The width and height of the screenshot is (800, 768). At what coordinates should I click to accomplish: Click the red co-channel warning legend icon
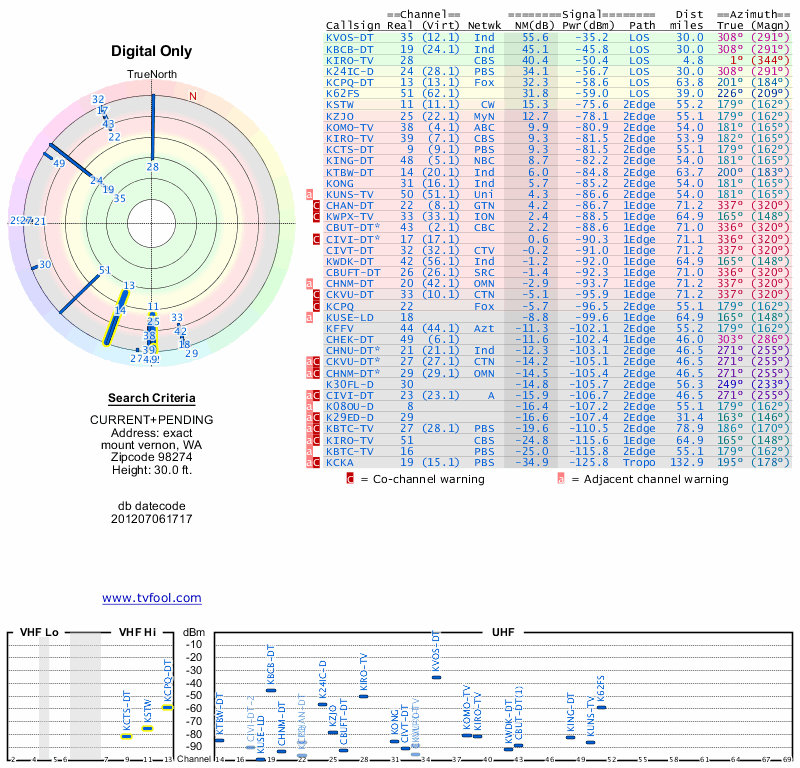(x=350, y=479)
